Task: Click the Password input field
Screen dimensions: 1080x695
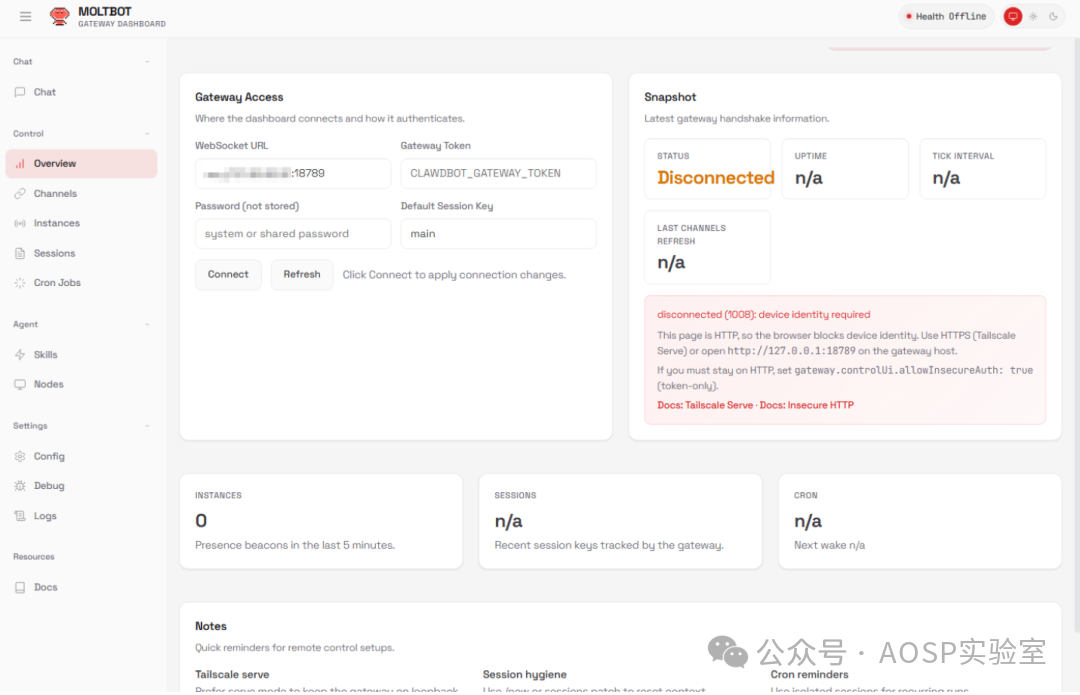Action: [x=293, y=234]
